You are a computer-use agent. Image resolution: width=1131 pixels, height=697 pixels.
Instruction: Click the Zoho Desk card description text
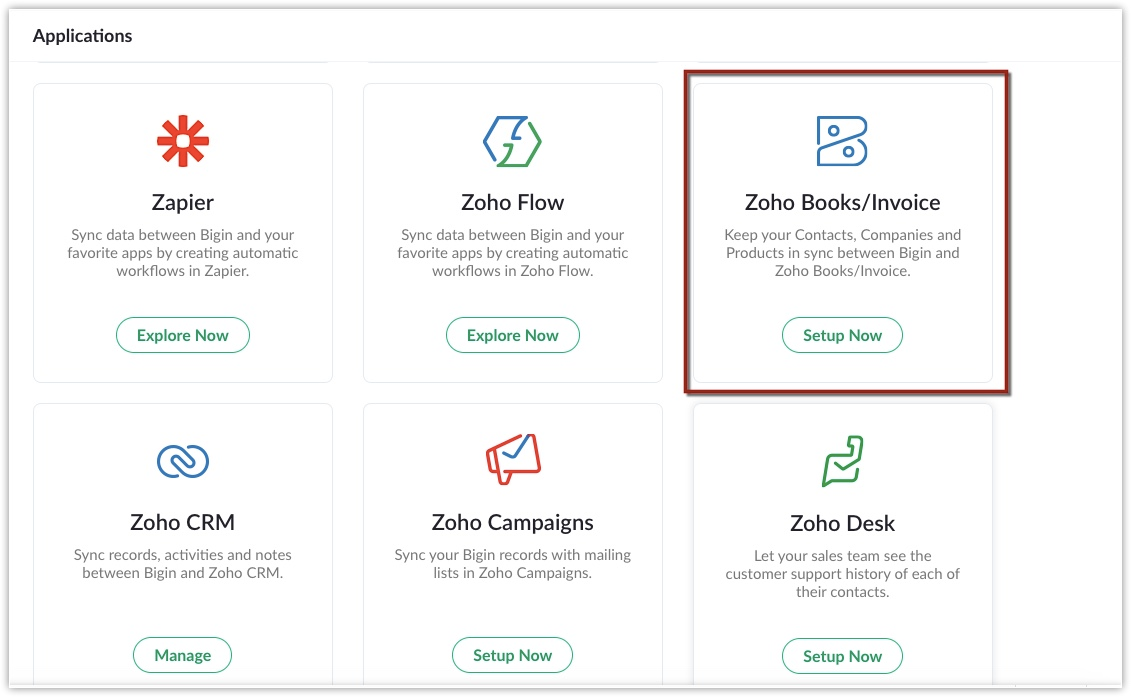[x=842, y=574]
